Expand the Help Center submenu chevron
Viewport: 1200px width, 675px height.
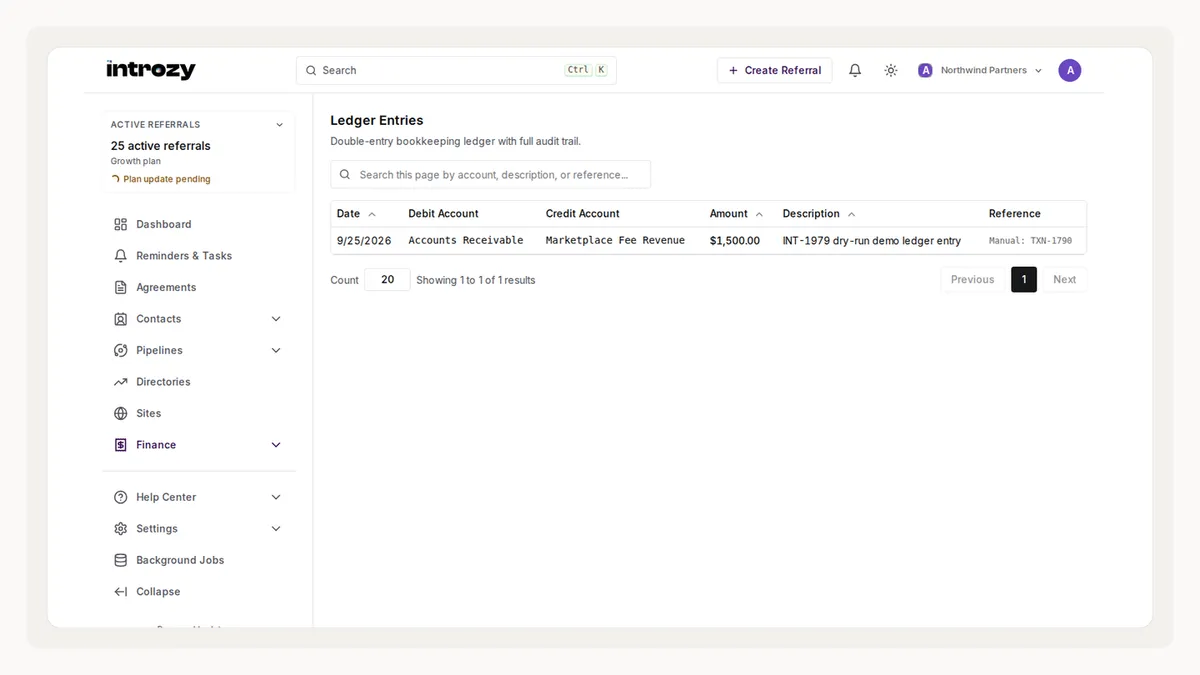click(x=276, y=497)
